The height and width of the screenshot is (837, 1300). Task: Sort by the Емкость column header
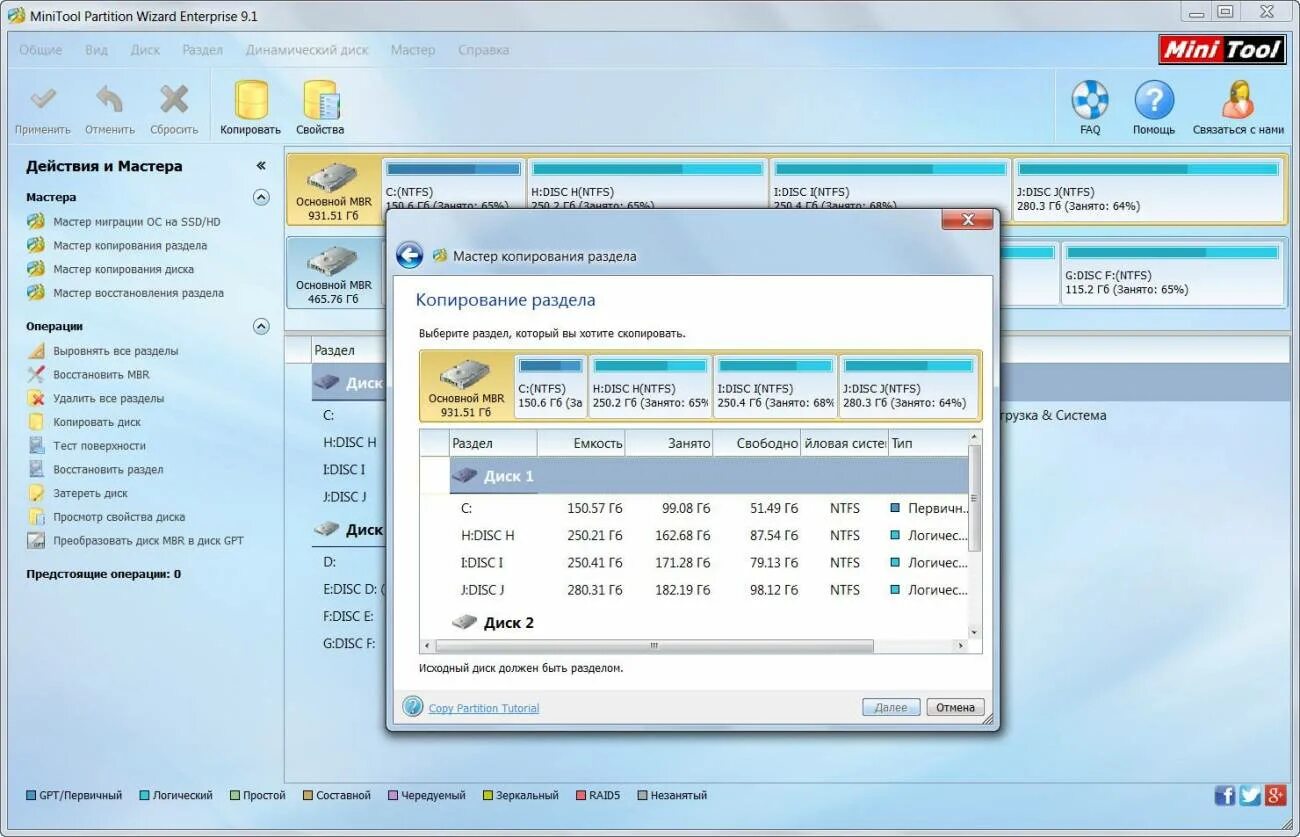pyautogui.click(x=582, y=443)
